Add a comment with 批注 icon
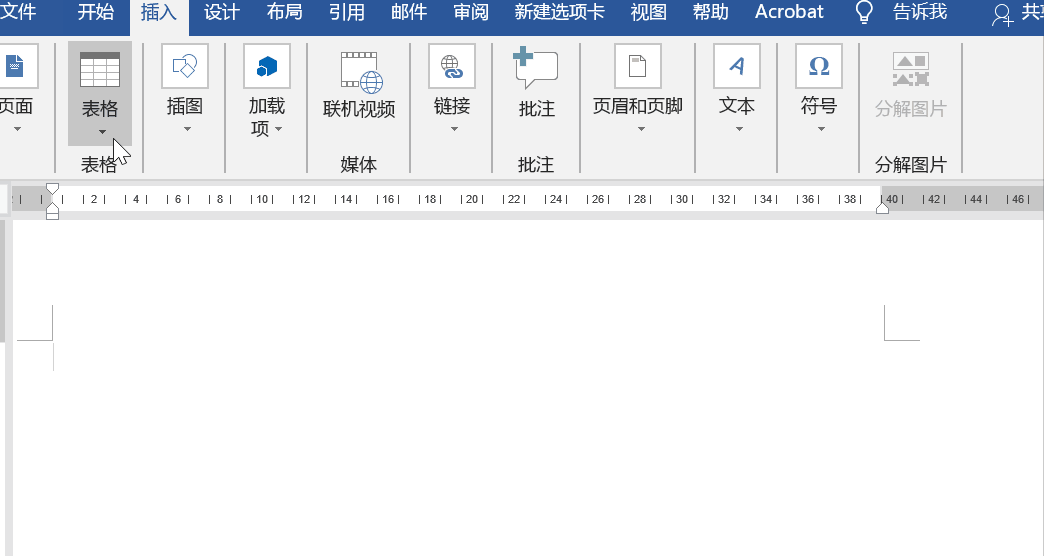The image size is (1044, 556). click(x=536, y=69)
